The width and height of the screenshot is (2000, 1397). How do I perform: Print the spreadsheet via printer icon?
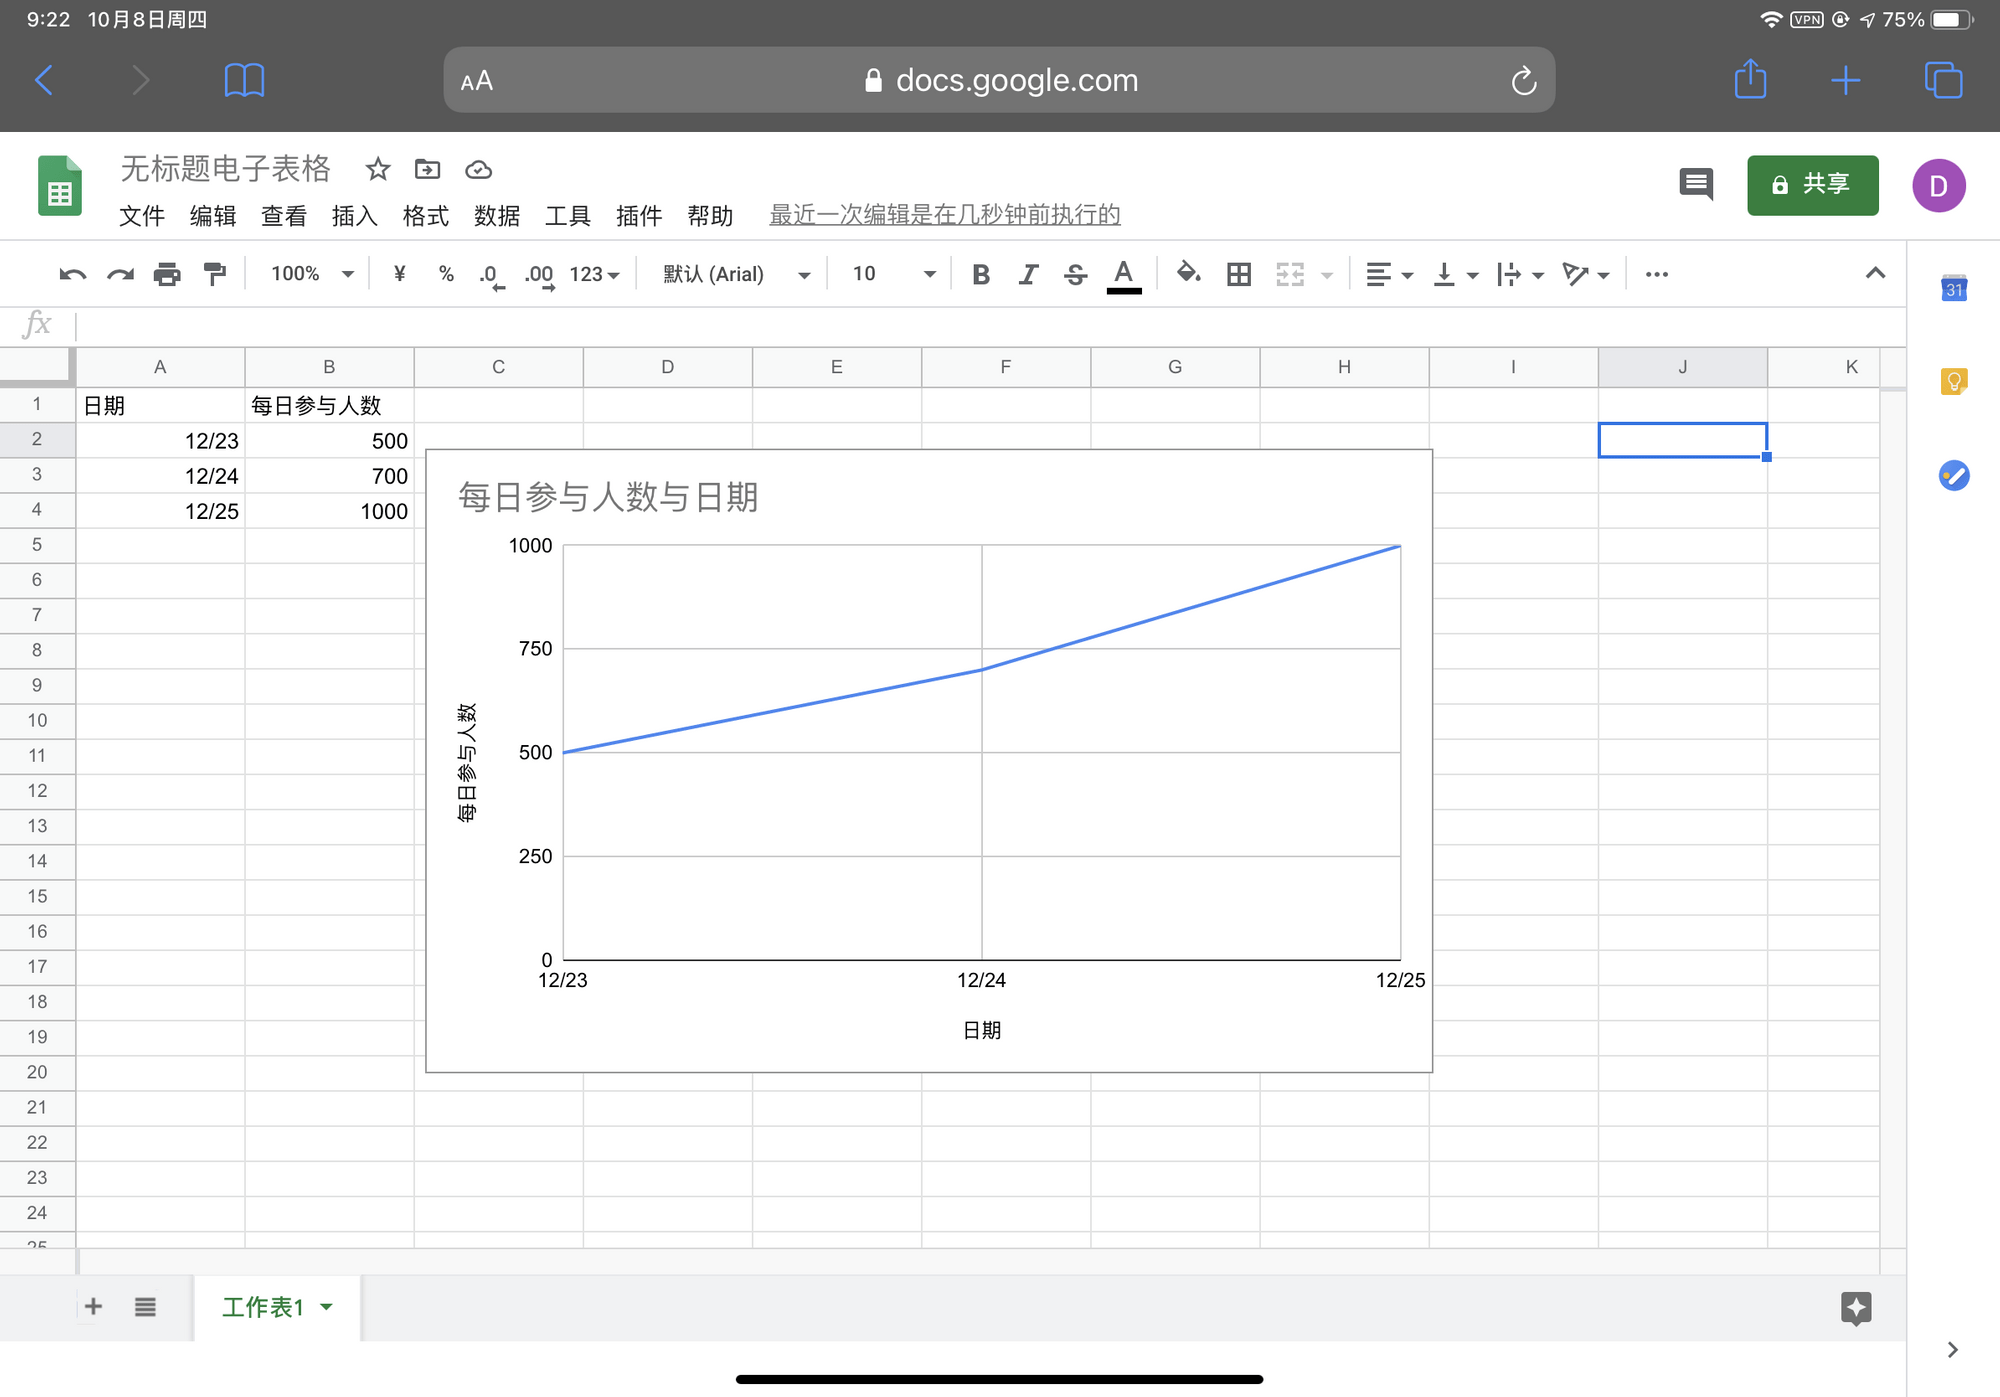(167, 274)
